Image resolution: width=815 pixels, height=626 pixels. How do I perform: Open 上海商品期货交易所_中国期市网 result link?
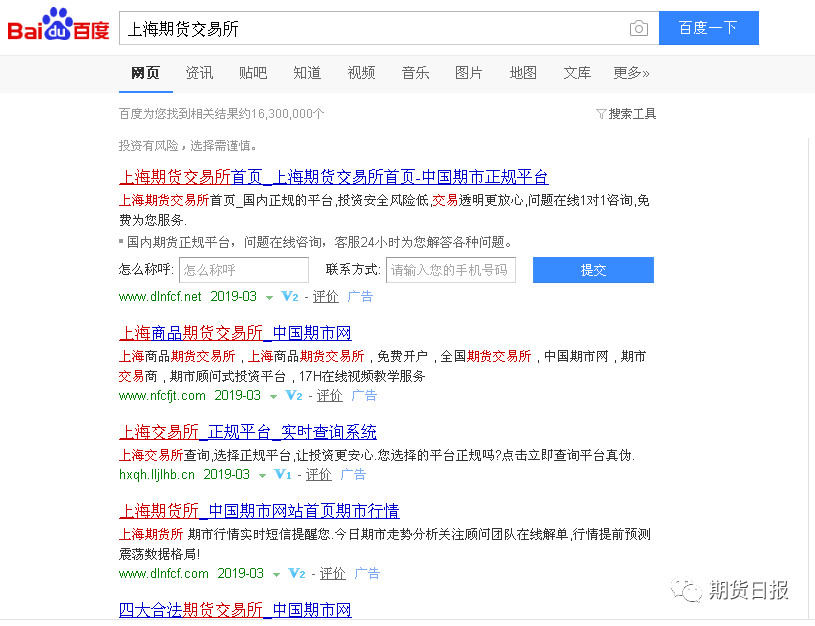click(235, 333)
